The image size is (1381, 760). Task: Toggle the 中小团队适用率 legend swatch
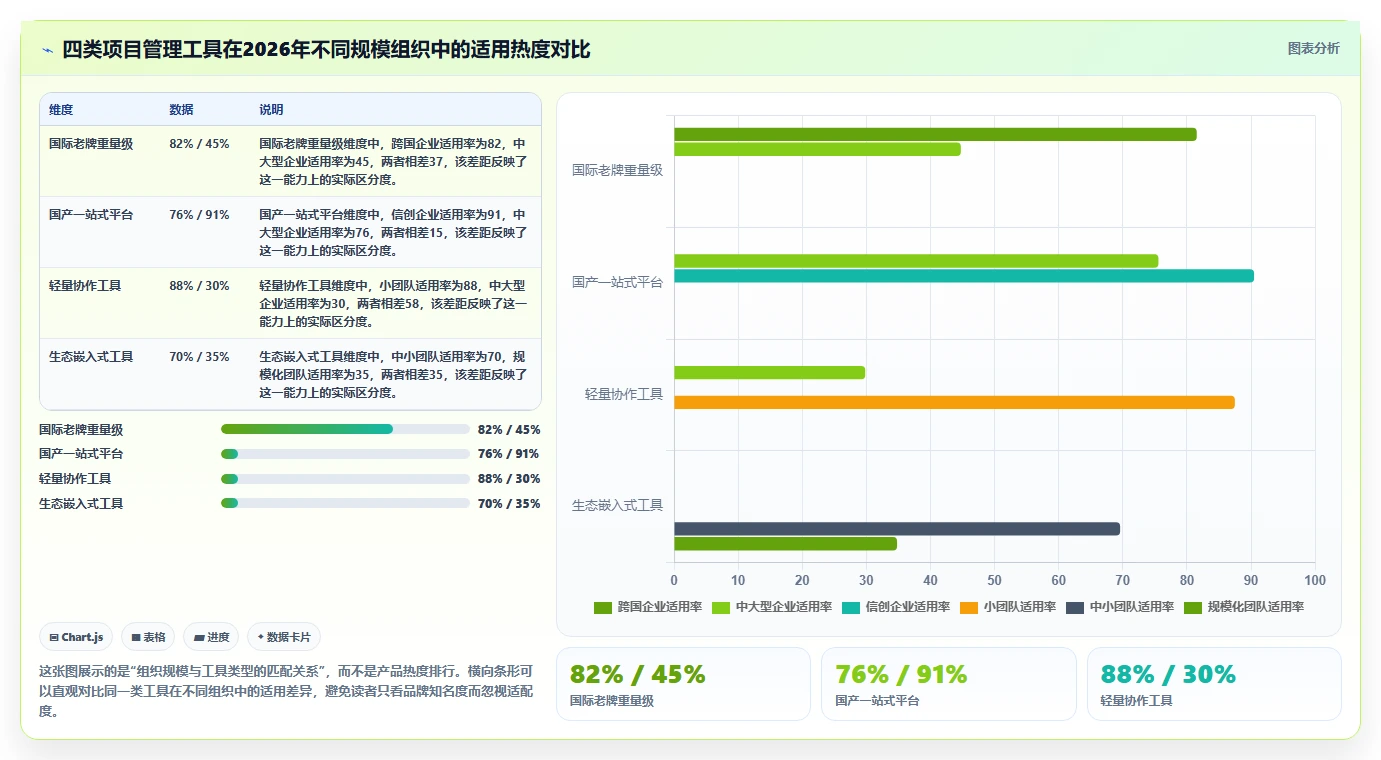tap(1075, 607)
